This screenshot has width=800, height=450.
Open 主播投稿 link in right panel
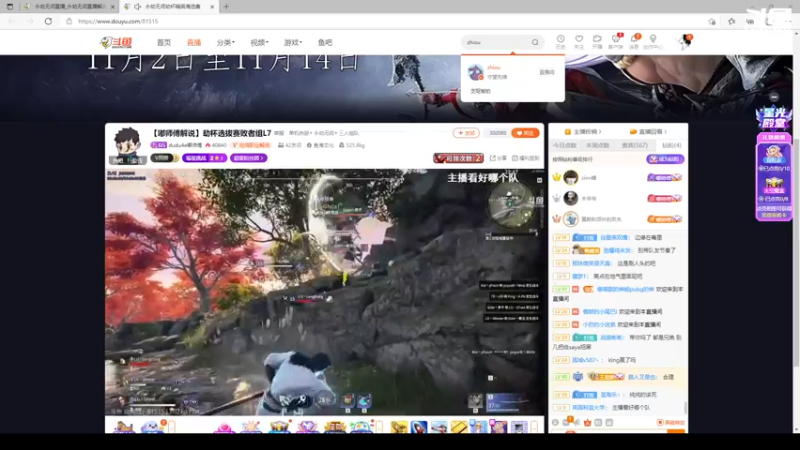point(583,132)
